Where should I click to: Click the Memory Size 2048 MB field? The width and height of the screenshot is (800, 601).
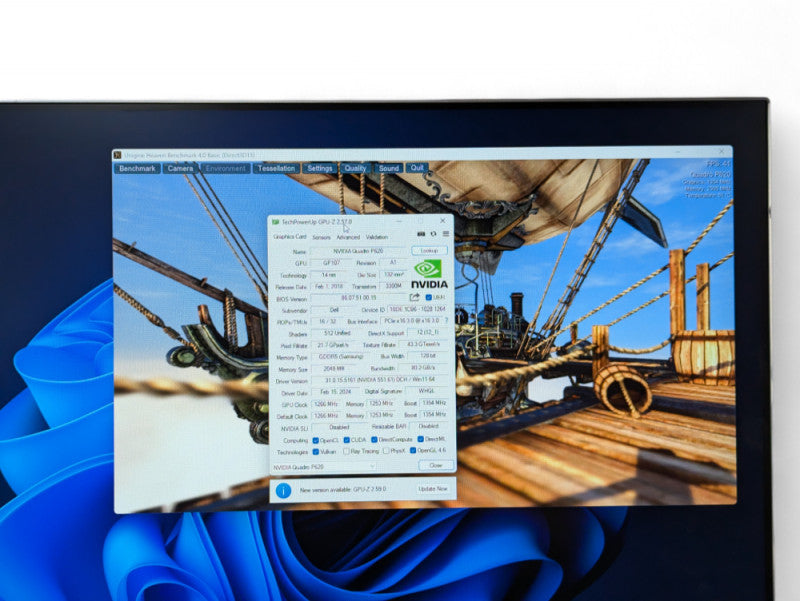click(334, 368)
